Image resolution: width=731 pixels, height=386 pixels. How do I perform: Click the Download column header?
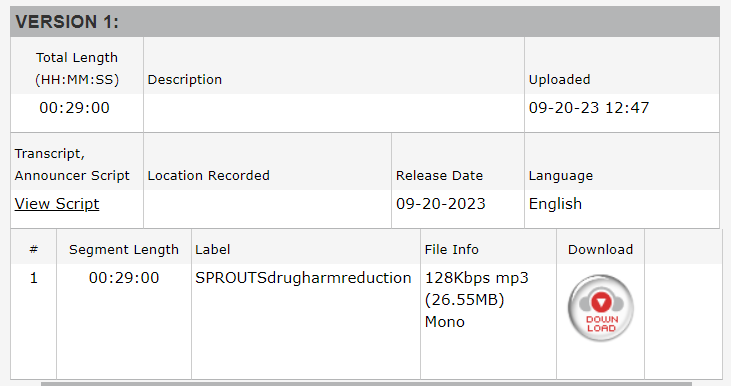[600, 249]
